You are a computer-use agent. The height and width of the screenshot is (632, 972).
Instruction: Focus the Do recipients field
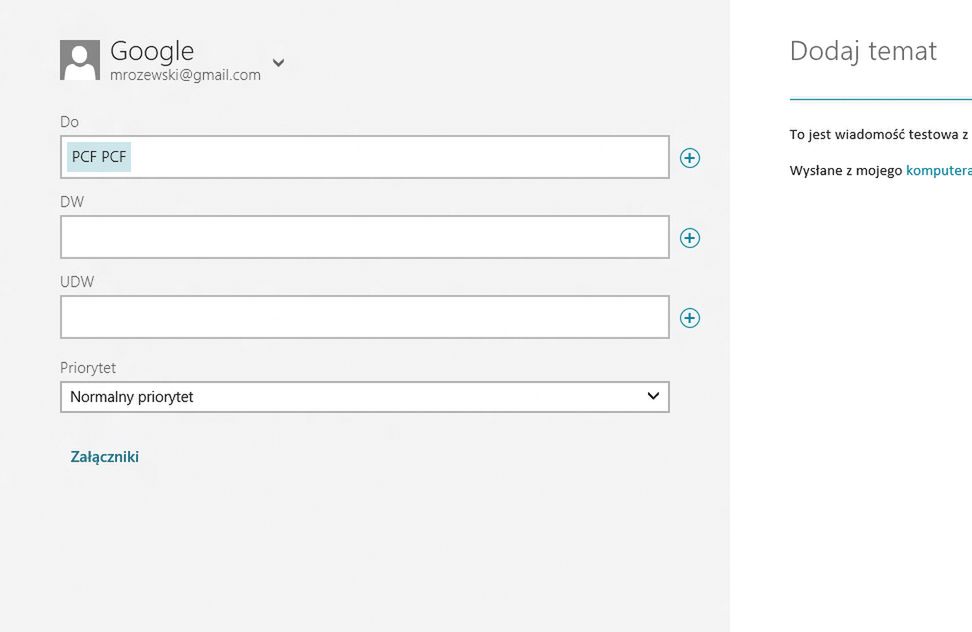400,157
